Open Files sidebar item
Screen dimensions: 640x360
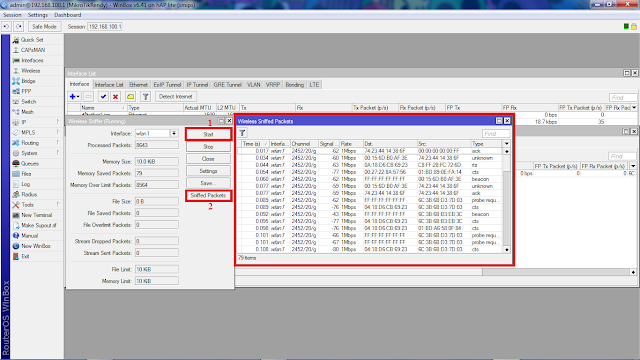coord(26,174)
